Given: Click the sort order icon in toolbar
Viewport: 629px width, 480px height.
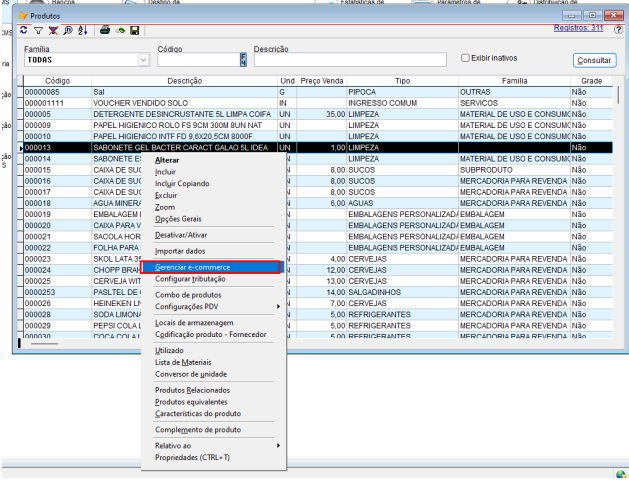Looking at the screenshot, I should (81, 31).
